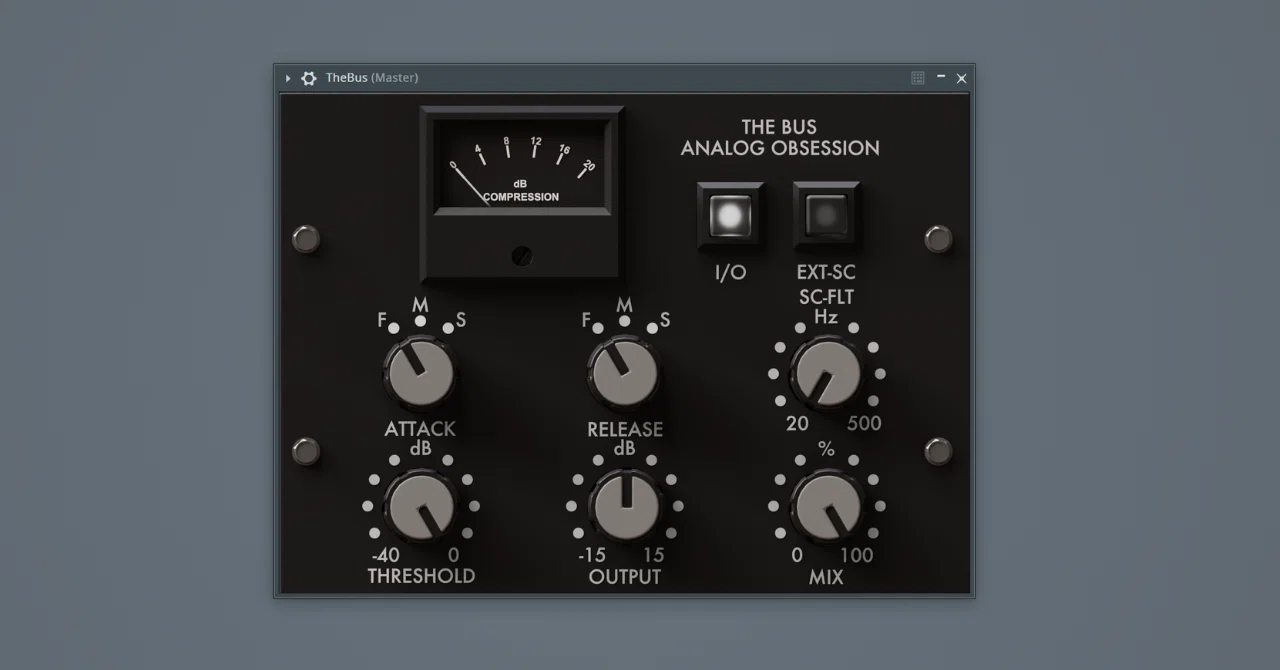
Task: Click the meter calibration screw
Action: [x=521, y=256]
